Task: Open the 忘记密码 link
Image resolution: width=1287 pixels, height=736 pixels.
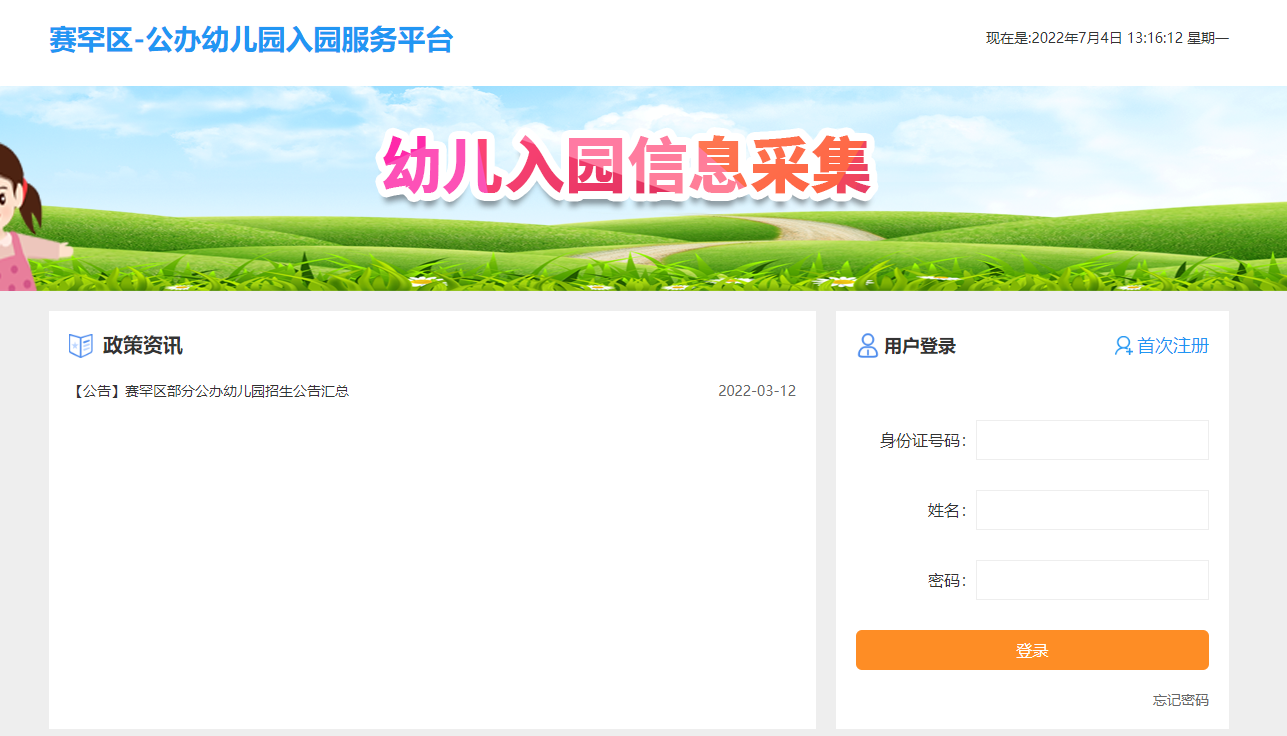Action: (1181, 700)
